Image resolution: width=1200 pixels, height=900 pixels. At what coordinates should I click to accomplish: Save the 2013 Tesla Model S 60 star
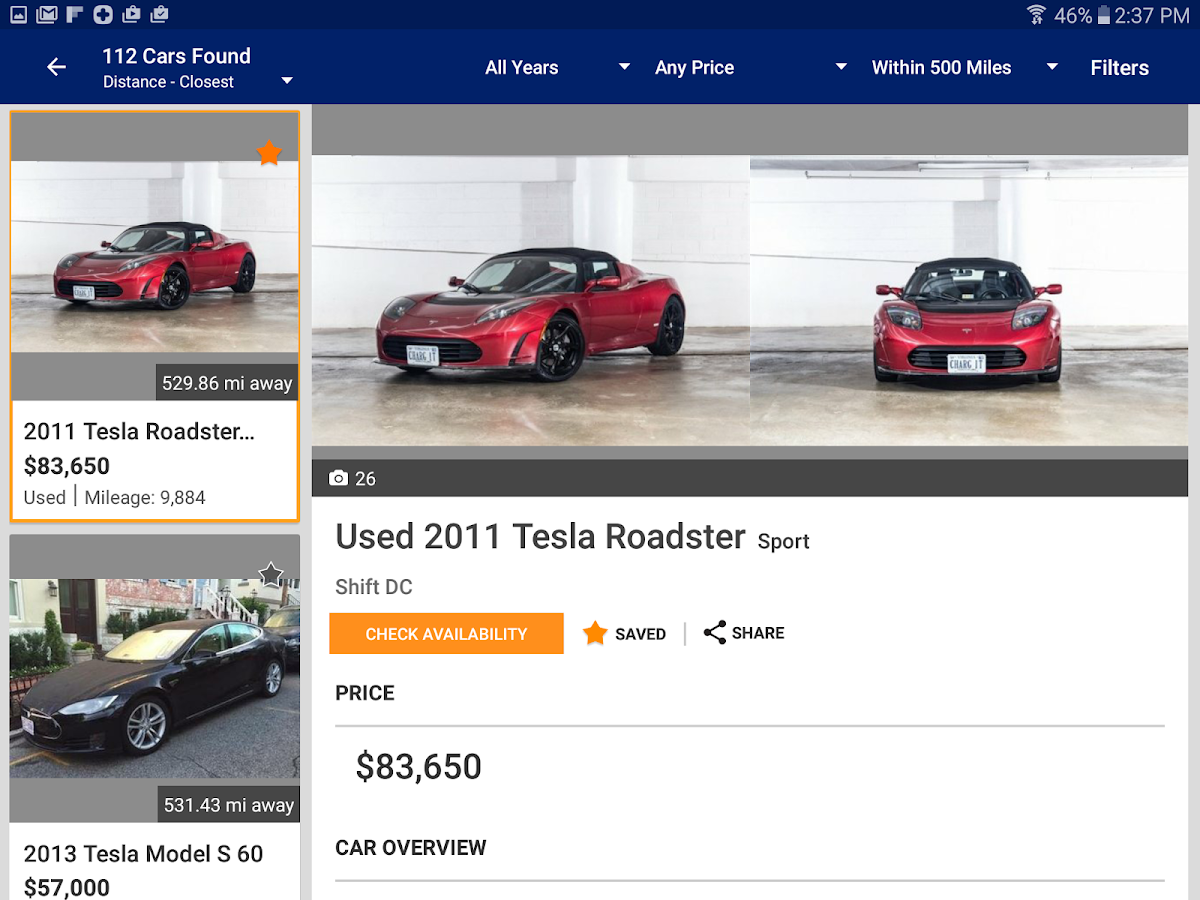click(271, 574)
